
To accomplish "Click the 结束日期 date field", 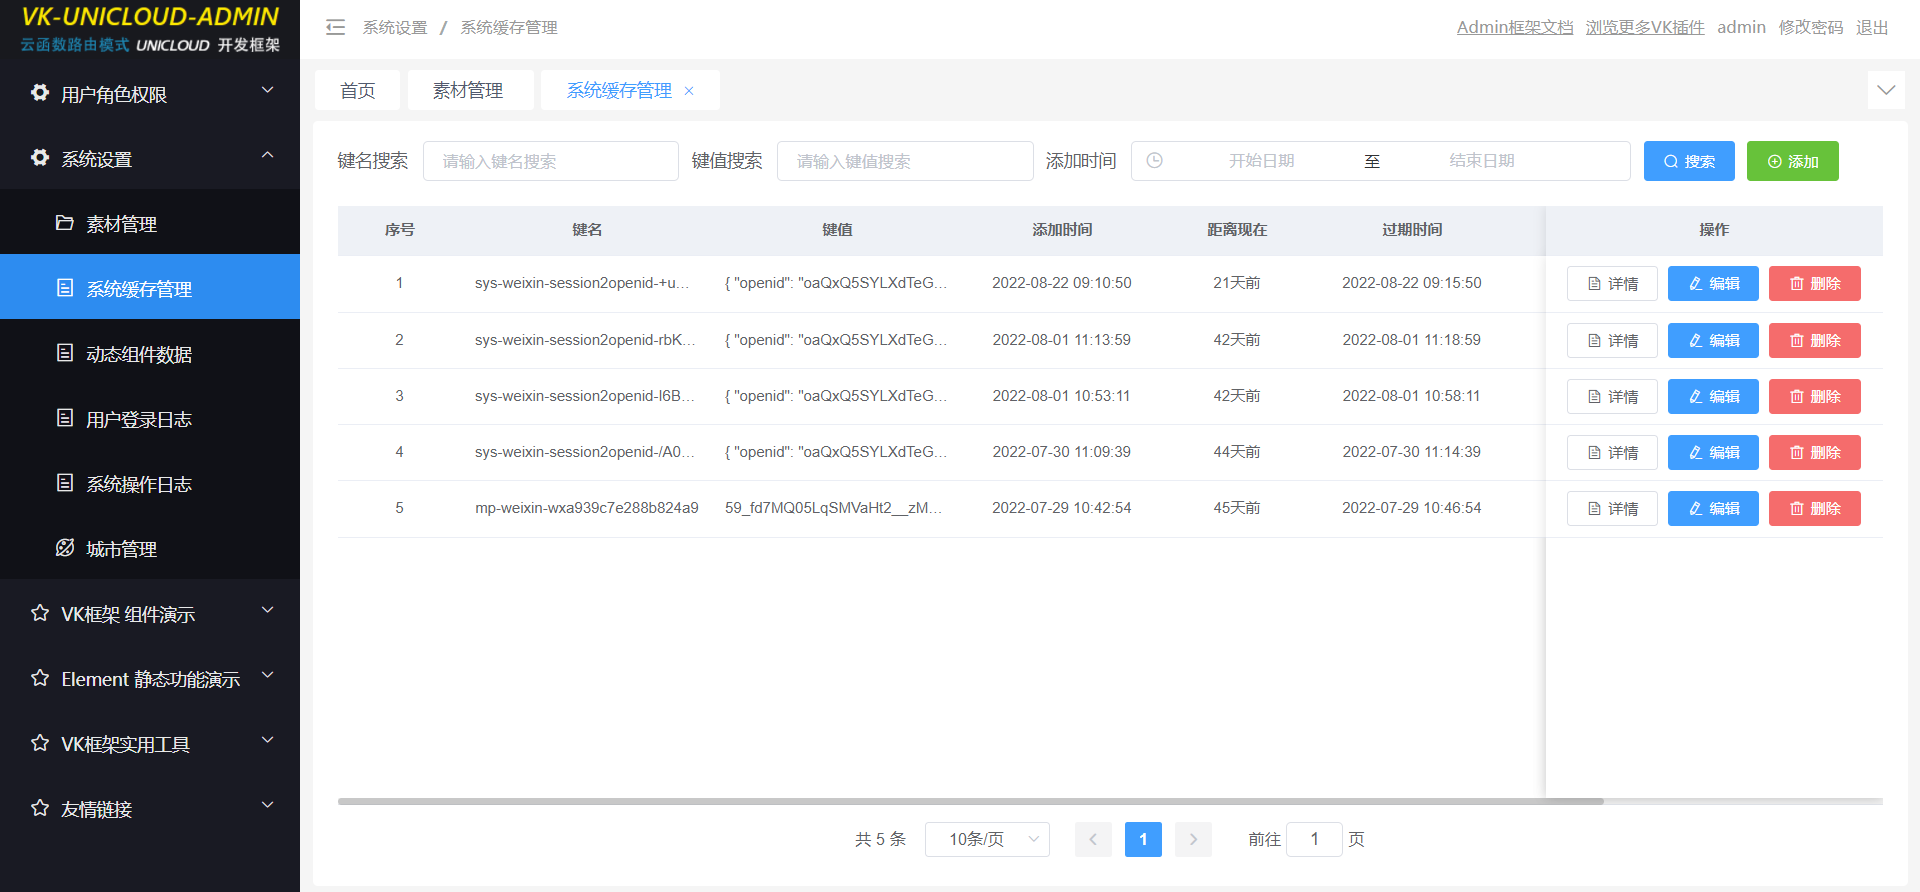I will (x=1481, y=161).
